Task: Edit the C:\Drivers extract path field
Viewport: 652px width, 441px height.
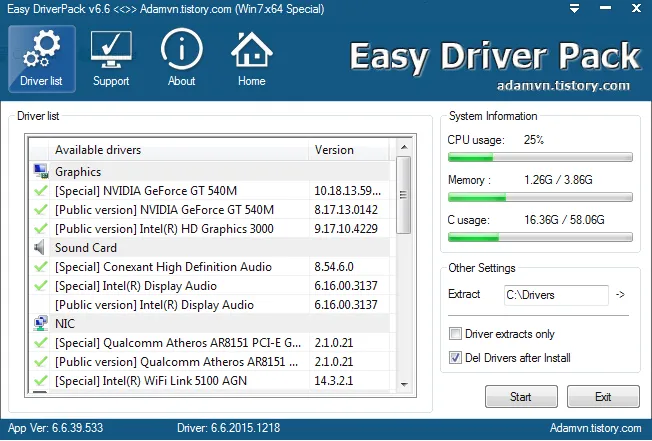Action: pyautogui.click(x=556, y=295)
